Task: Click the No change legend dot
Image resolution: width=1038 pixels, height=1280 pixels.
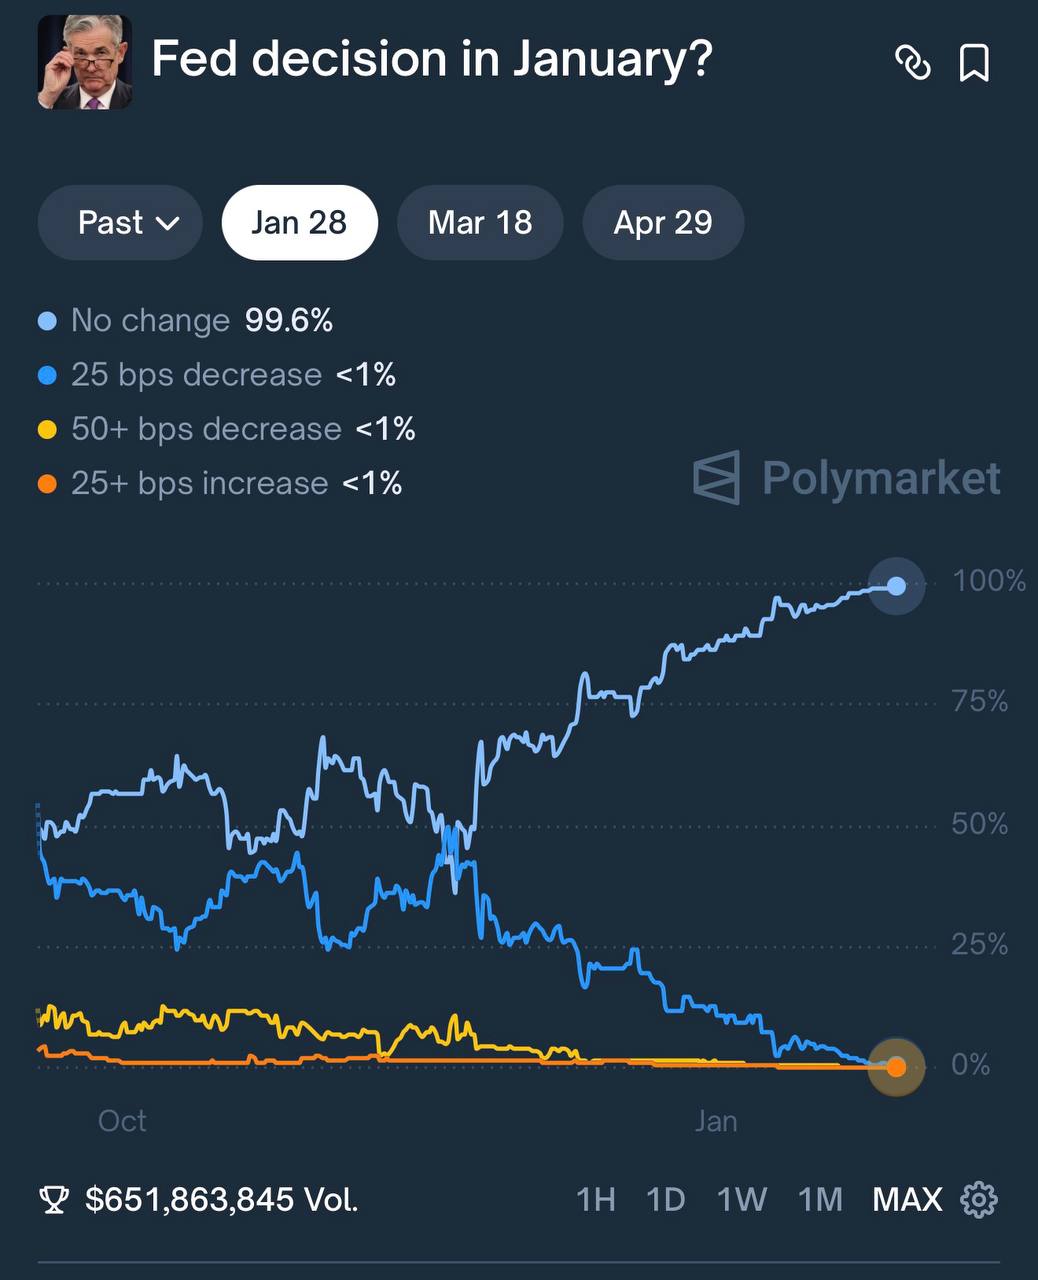Action: 47,321
